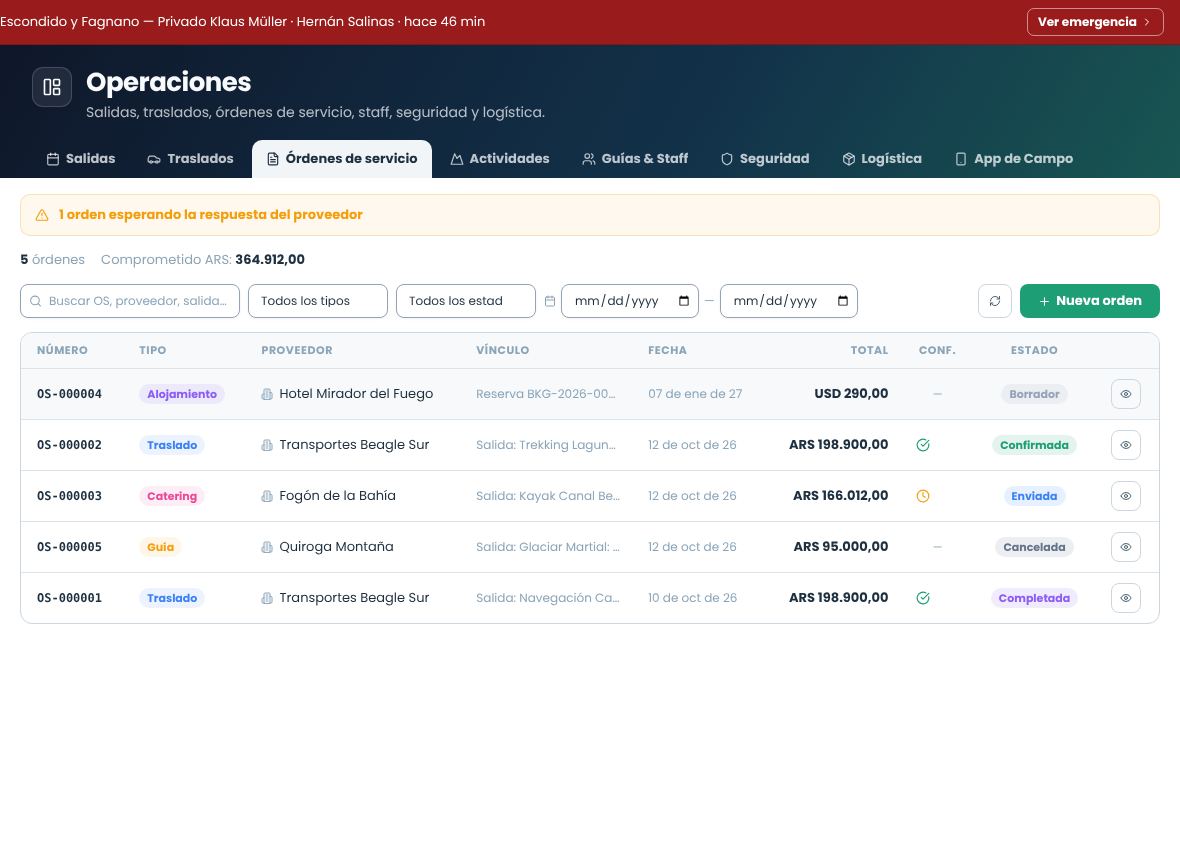This screenshot has width=1180, height=844.
Task: Switch to the Logística tab
Action: coord(882,159)
